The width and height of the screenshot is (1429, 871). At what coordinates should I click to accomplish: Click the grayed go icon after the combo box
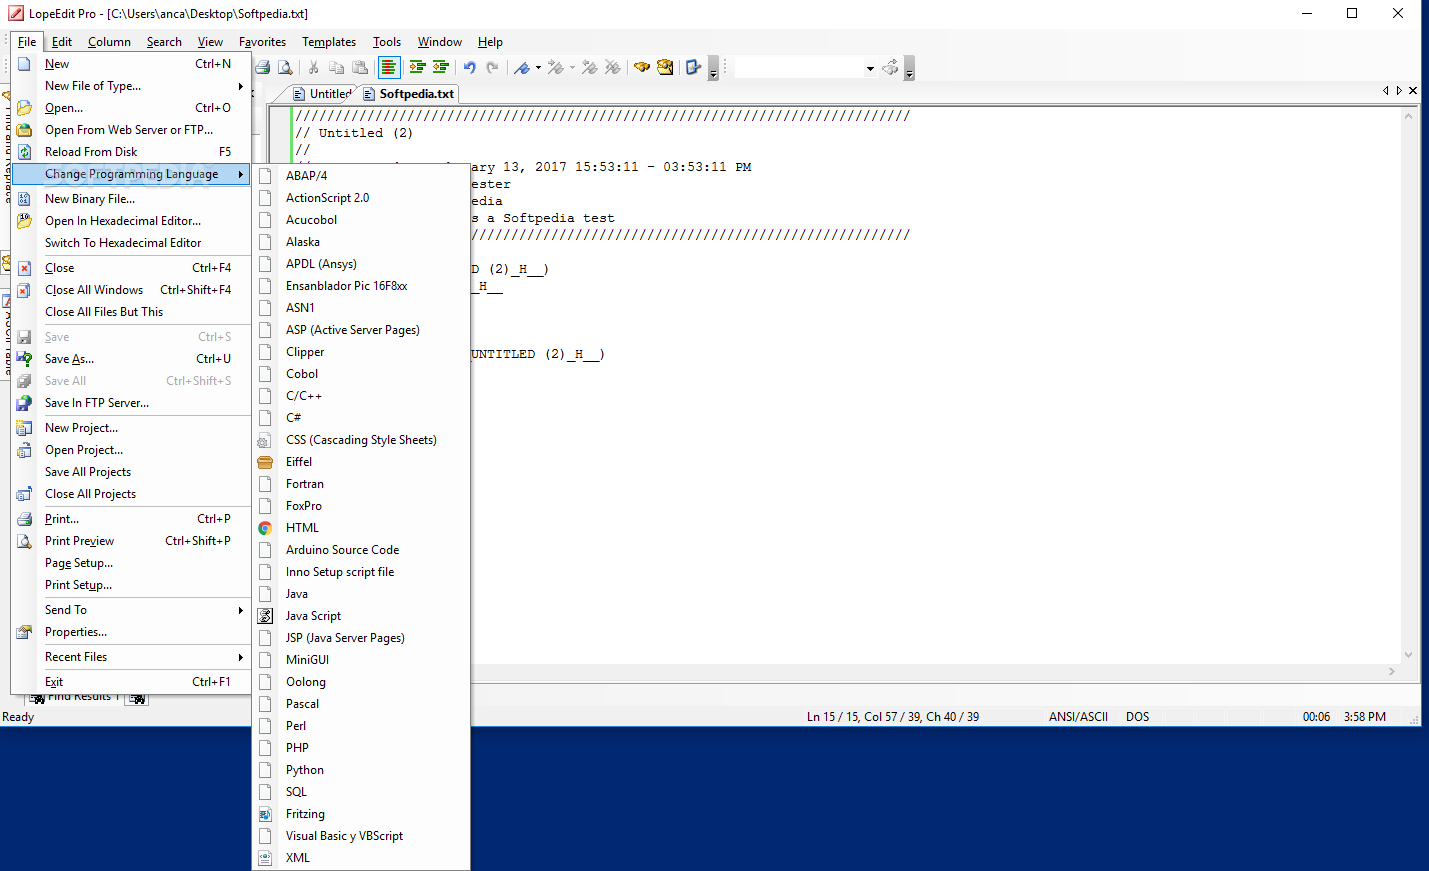890,68
